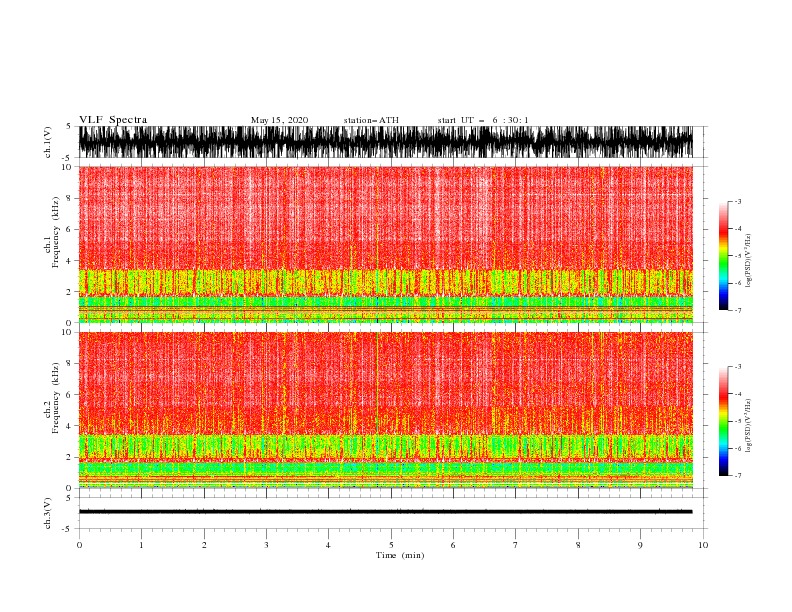Click the ch.1 waveform plot at top
The height and width of the screenshot is (612, 792).
coord(385,142)
